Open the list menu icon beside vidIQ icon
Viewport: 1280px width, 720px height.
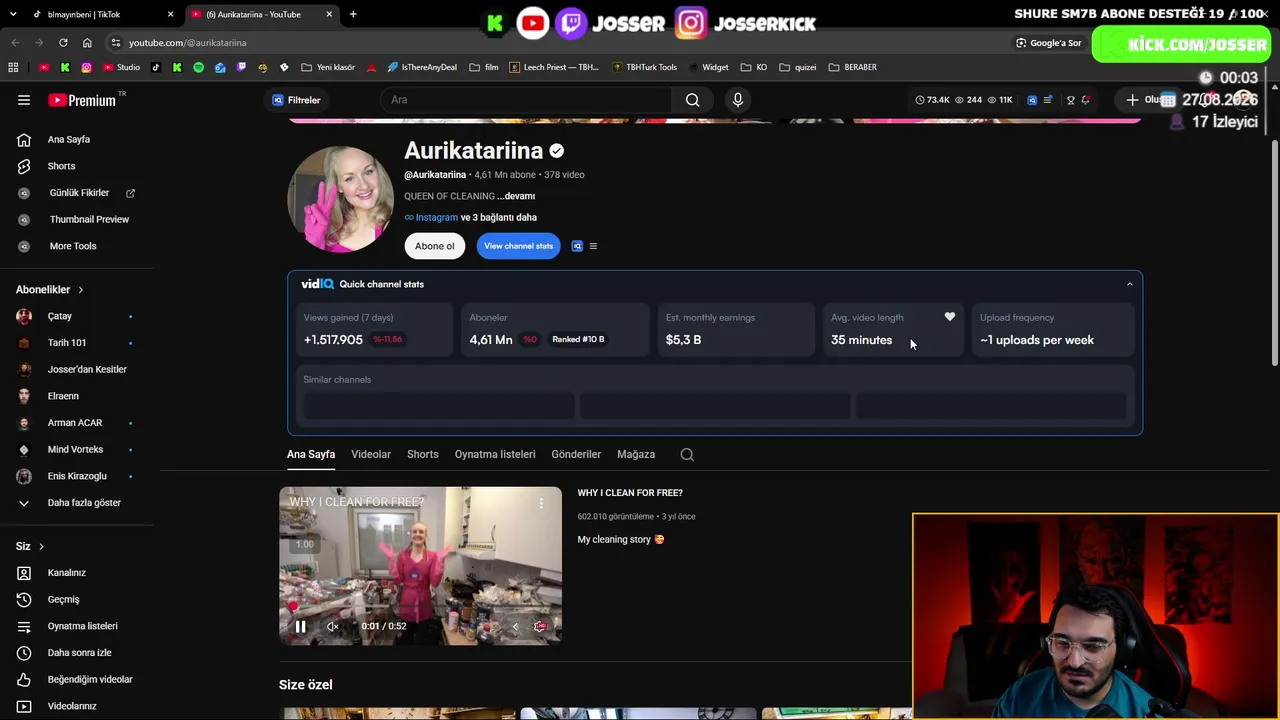tap(593, 246)
